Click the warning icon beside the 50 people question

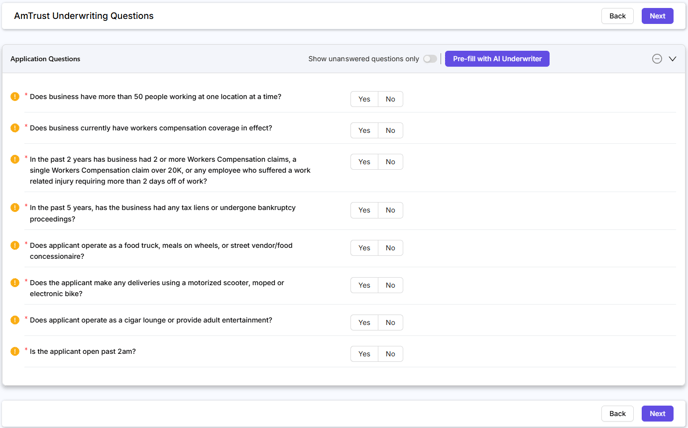pos(15,97)
